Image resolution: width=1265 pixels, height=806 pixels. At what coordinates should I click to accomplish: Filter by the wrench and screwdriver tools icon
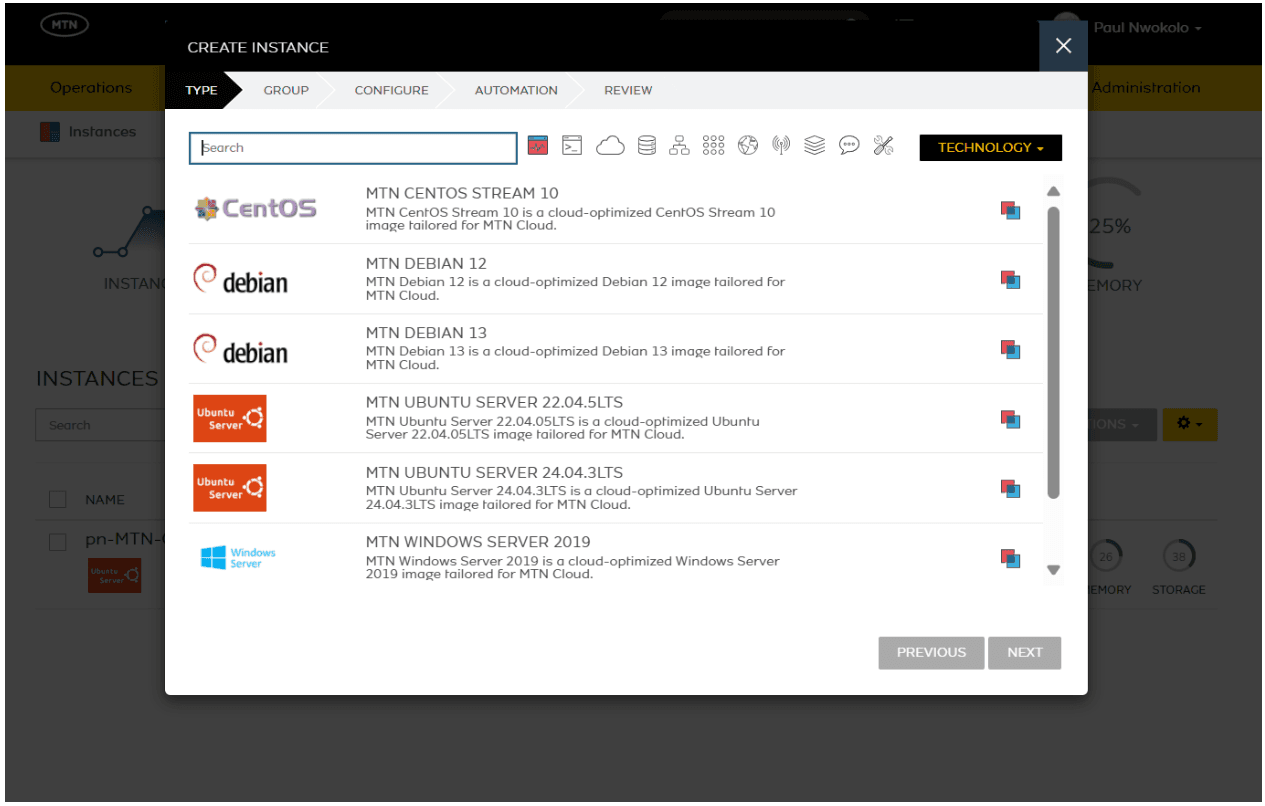coord(883,147)
